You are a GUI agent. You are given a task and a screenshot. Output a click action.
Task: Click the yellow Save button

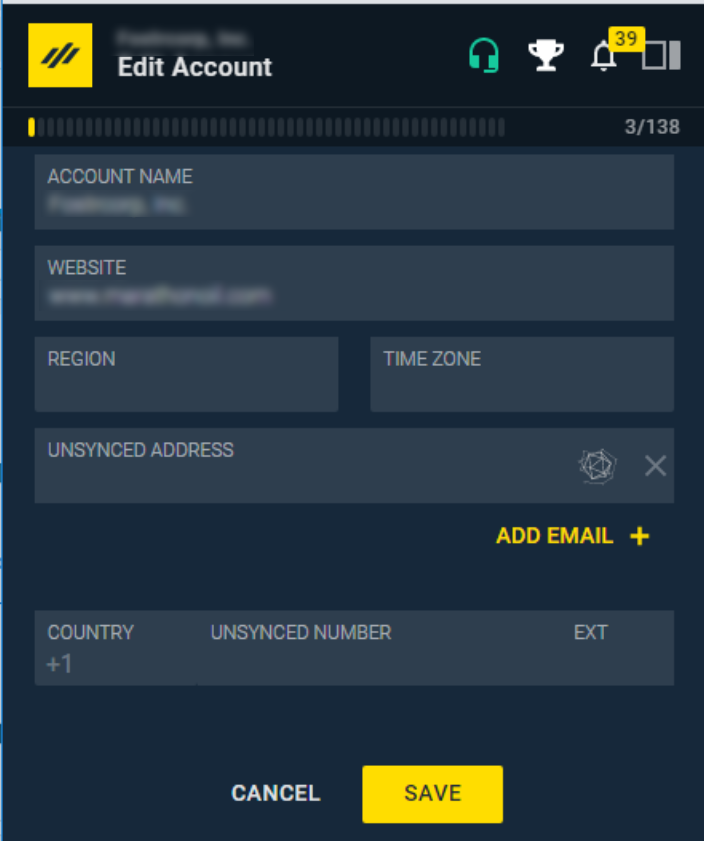coord(433,794)
